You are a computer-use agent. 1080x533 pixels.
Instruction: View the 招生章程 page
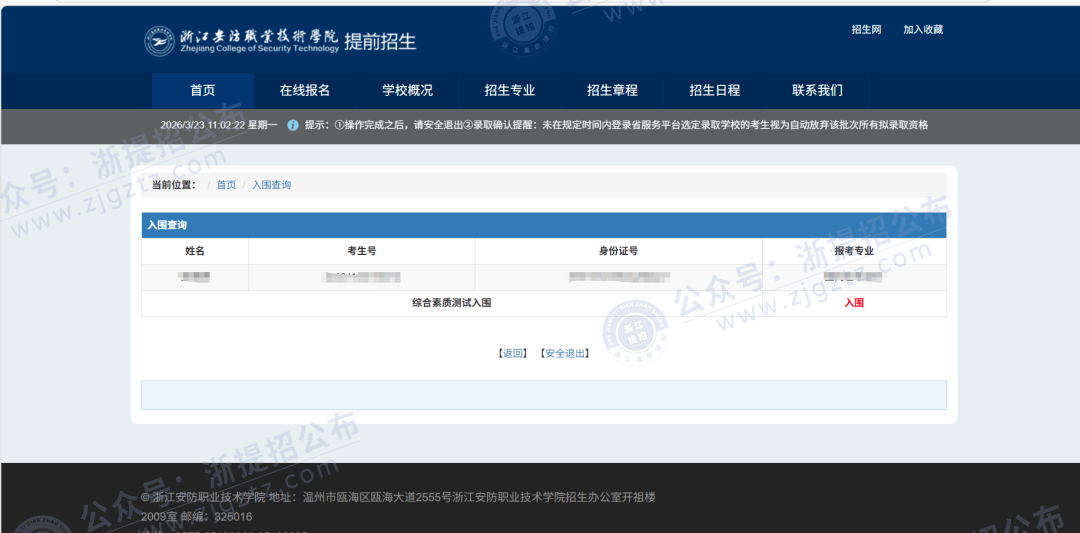click(612, 90)
